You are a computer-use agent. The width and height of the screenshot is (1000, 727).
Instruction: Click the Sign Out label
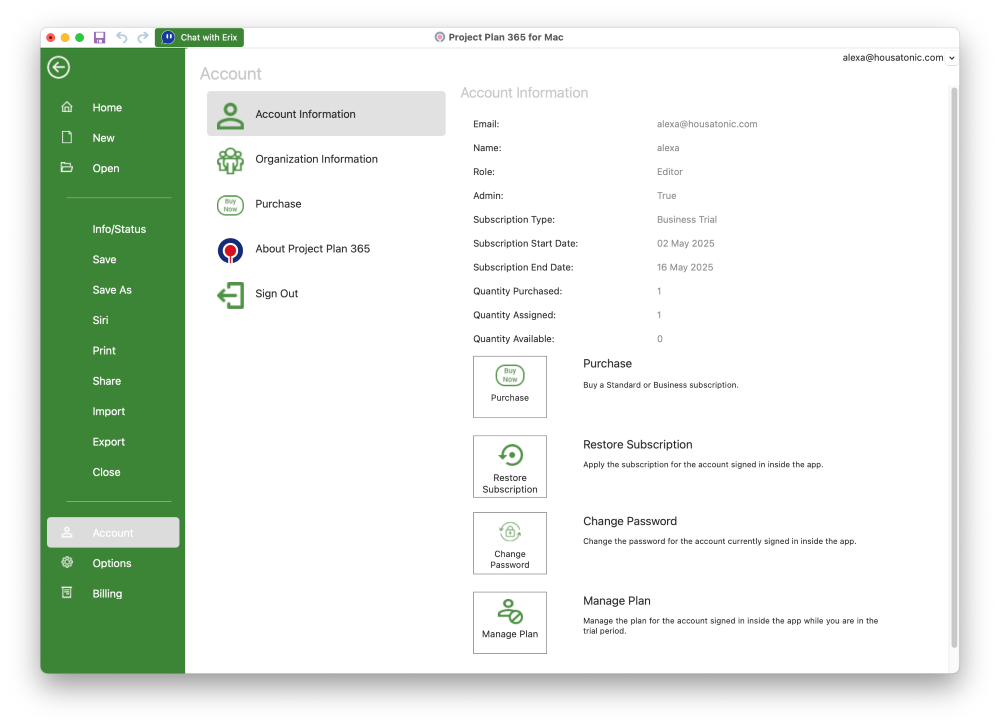point(277,293)
